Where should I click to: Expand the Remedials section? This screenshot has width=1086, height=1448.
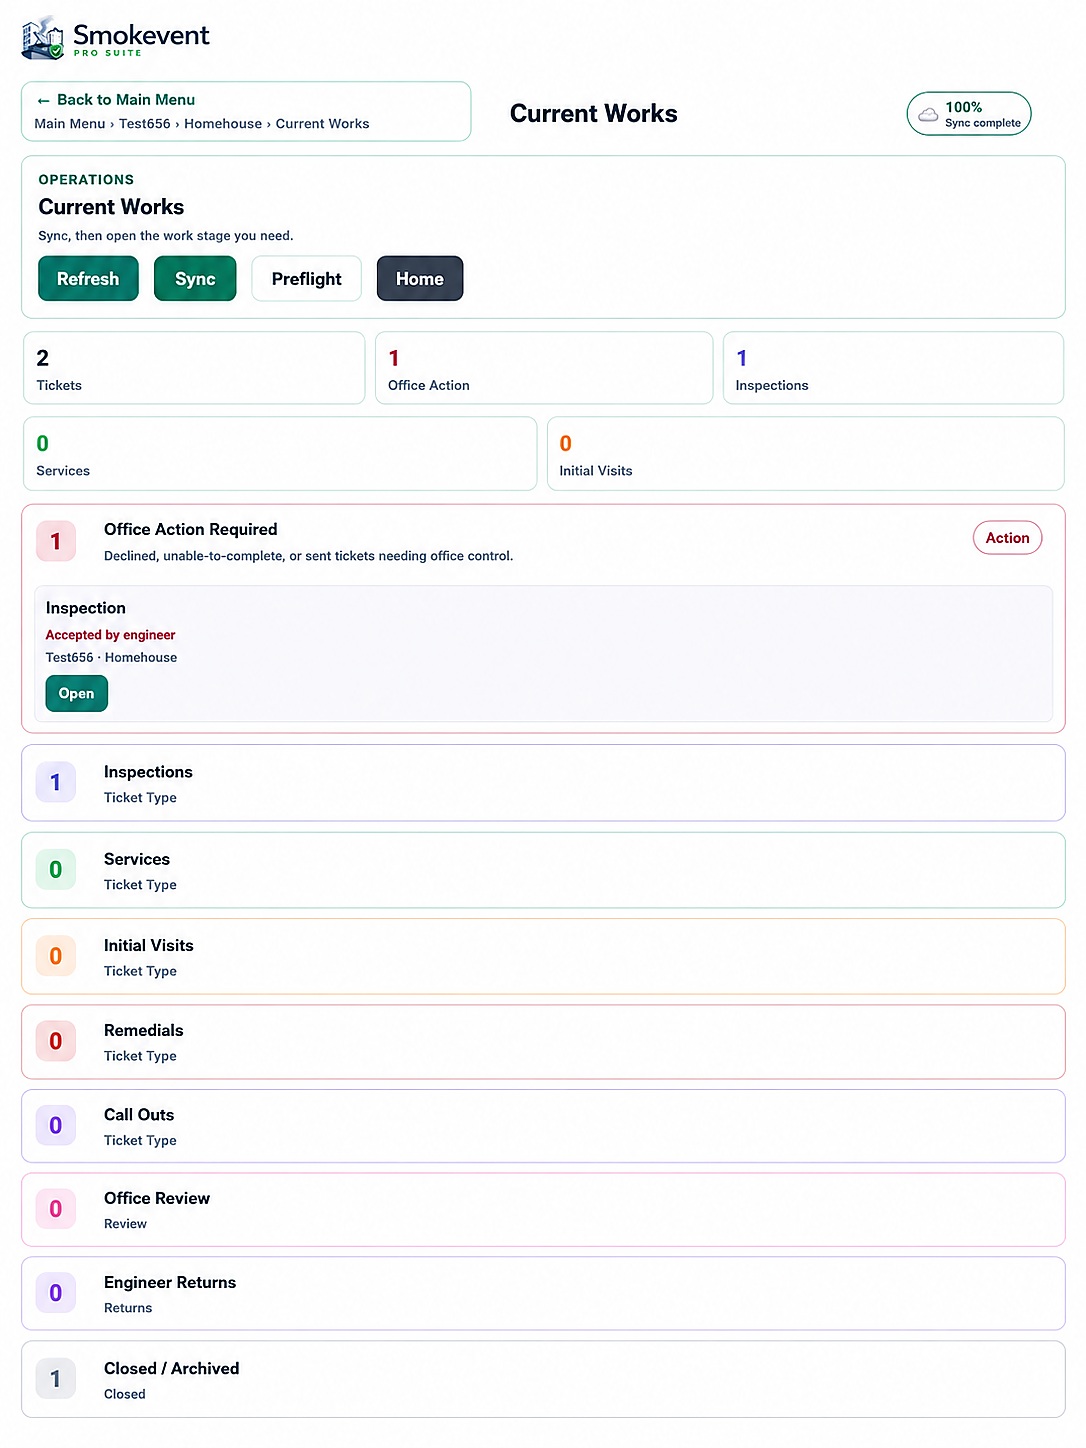[x=543, y=1042]
